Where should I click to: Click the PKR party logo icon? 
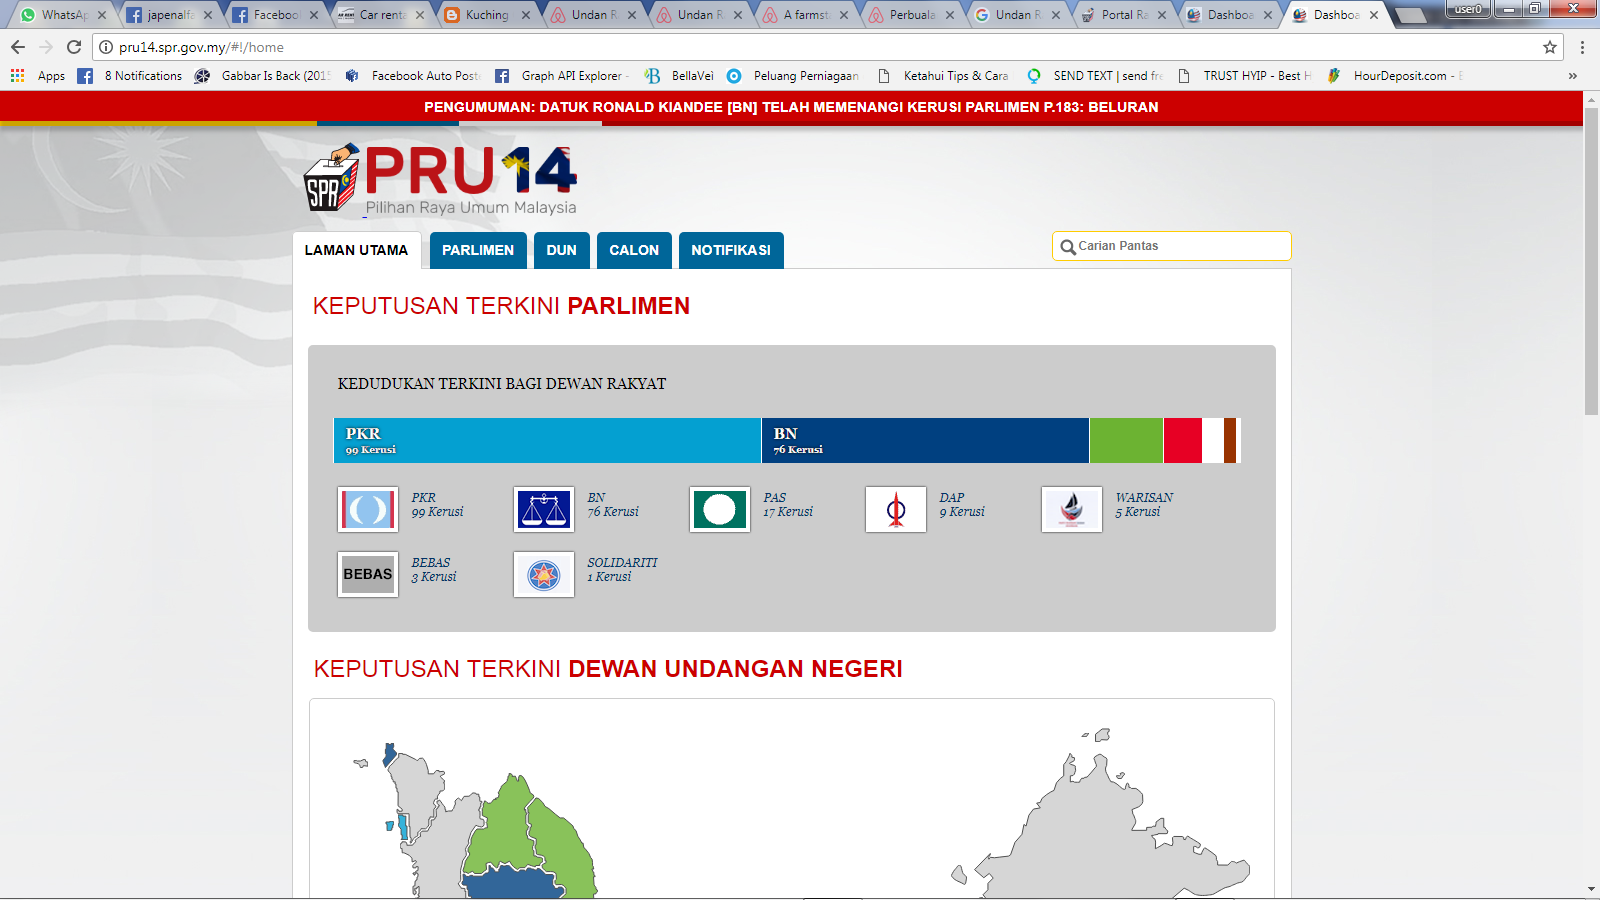[x=368, y=510]
